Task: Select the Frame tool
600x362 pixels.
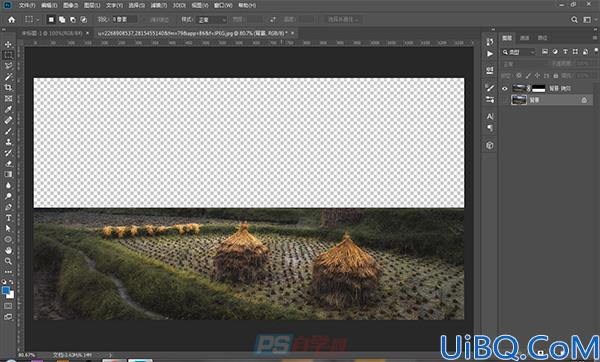Action: tap(8, 98)
